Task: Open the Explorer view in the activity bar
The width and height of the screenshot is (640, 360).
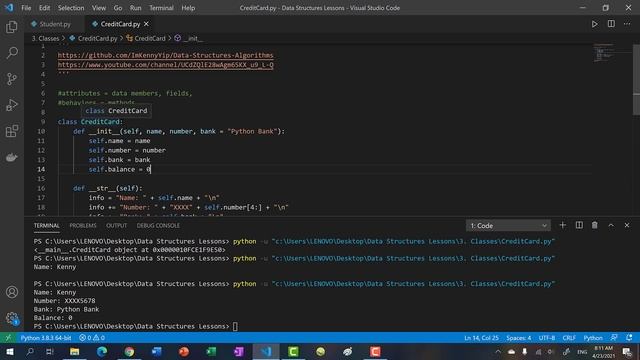Action: click(x=12, y=27)
